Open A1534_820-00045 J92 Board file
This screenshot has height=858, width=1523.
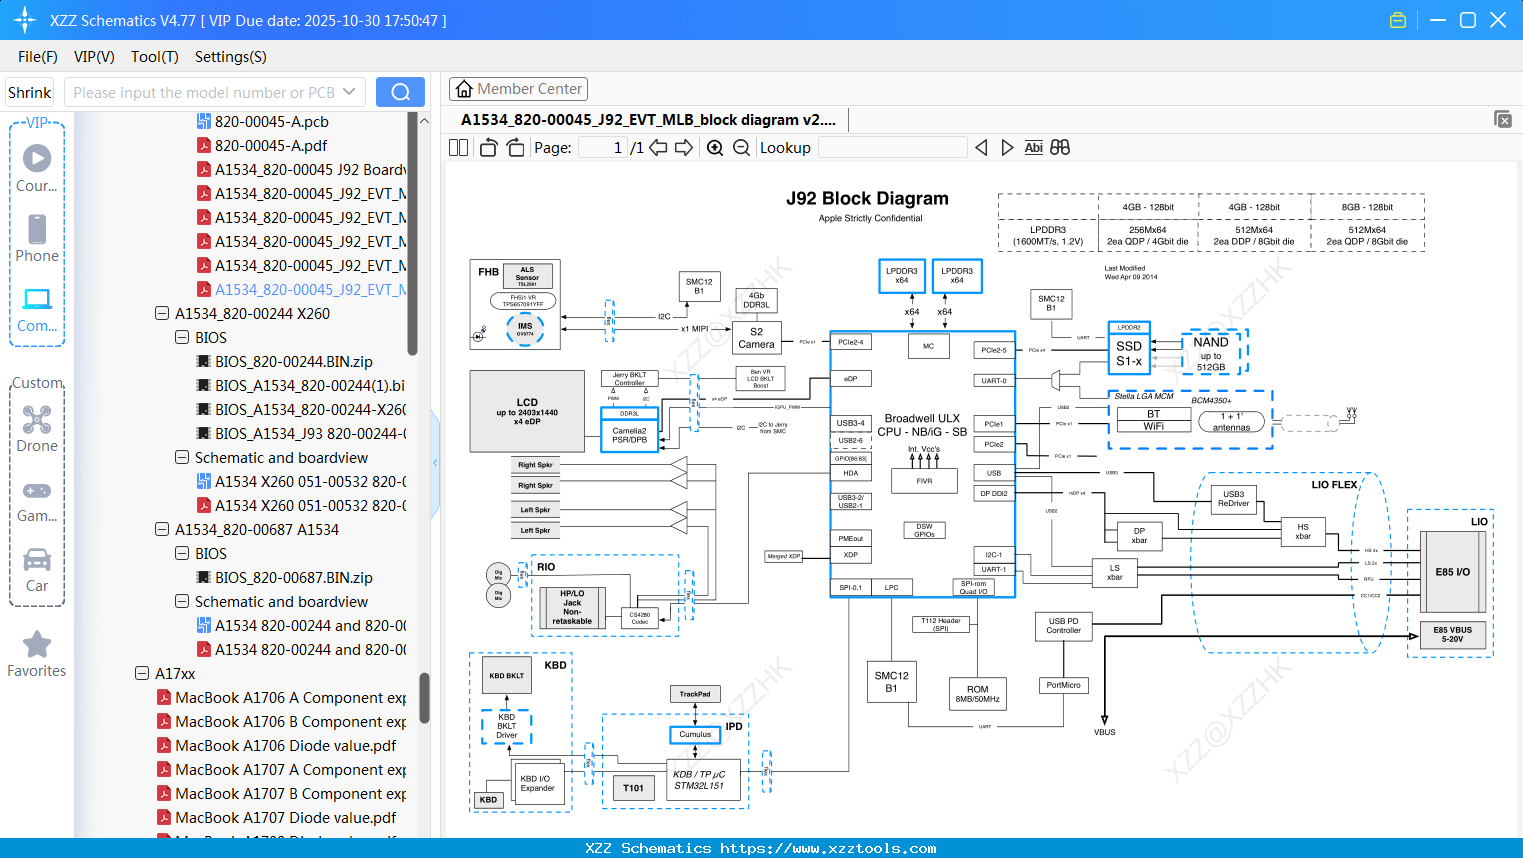coord(310,170)
